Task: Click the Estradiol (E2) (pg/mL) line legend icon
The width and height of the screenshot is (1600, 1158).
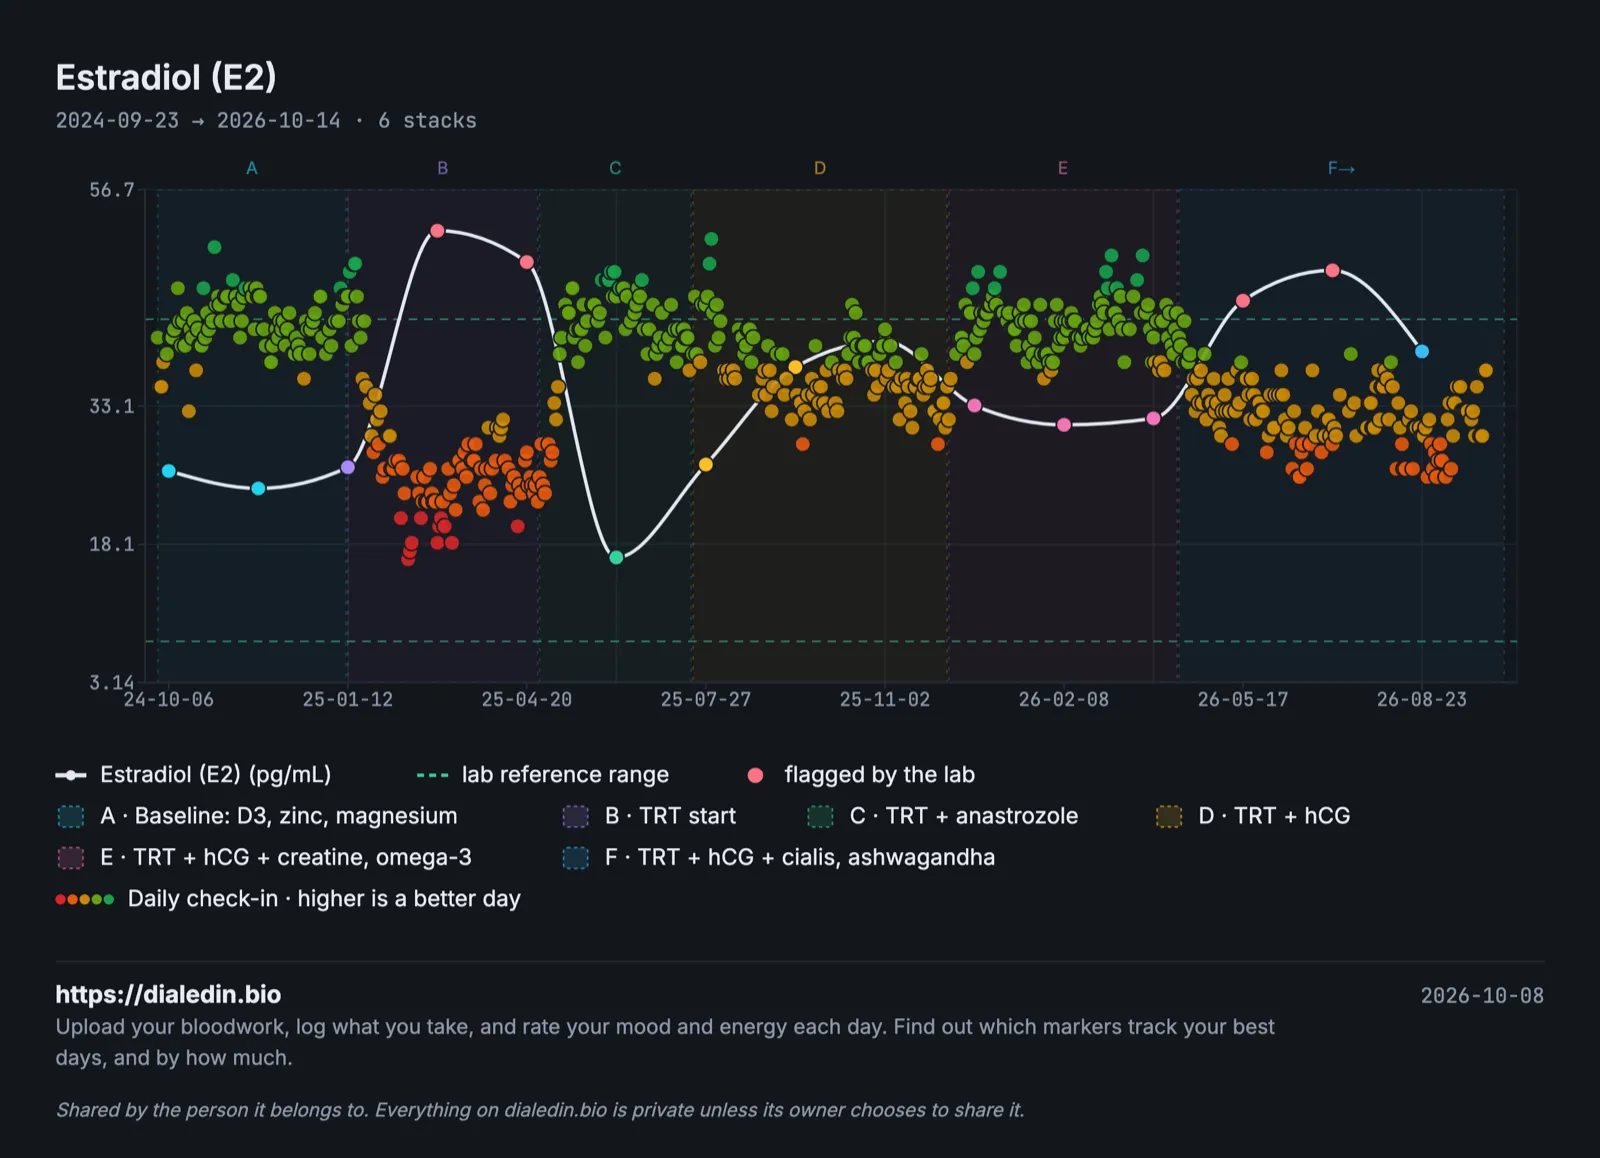Action: pos(71,775)
